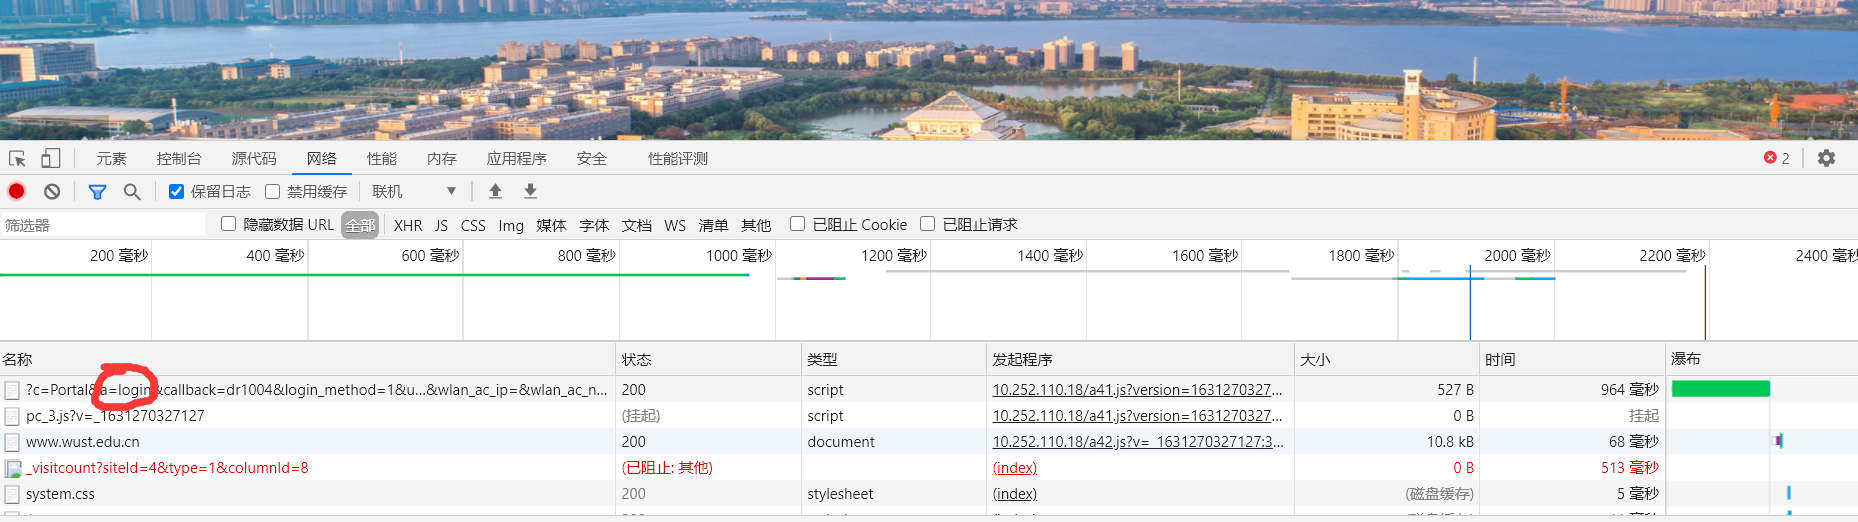Filter requests by Img

click(511, 225)
